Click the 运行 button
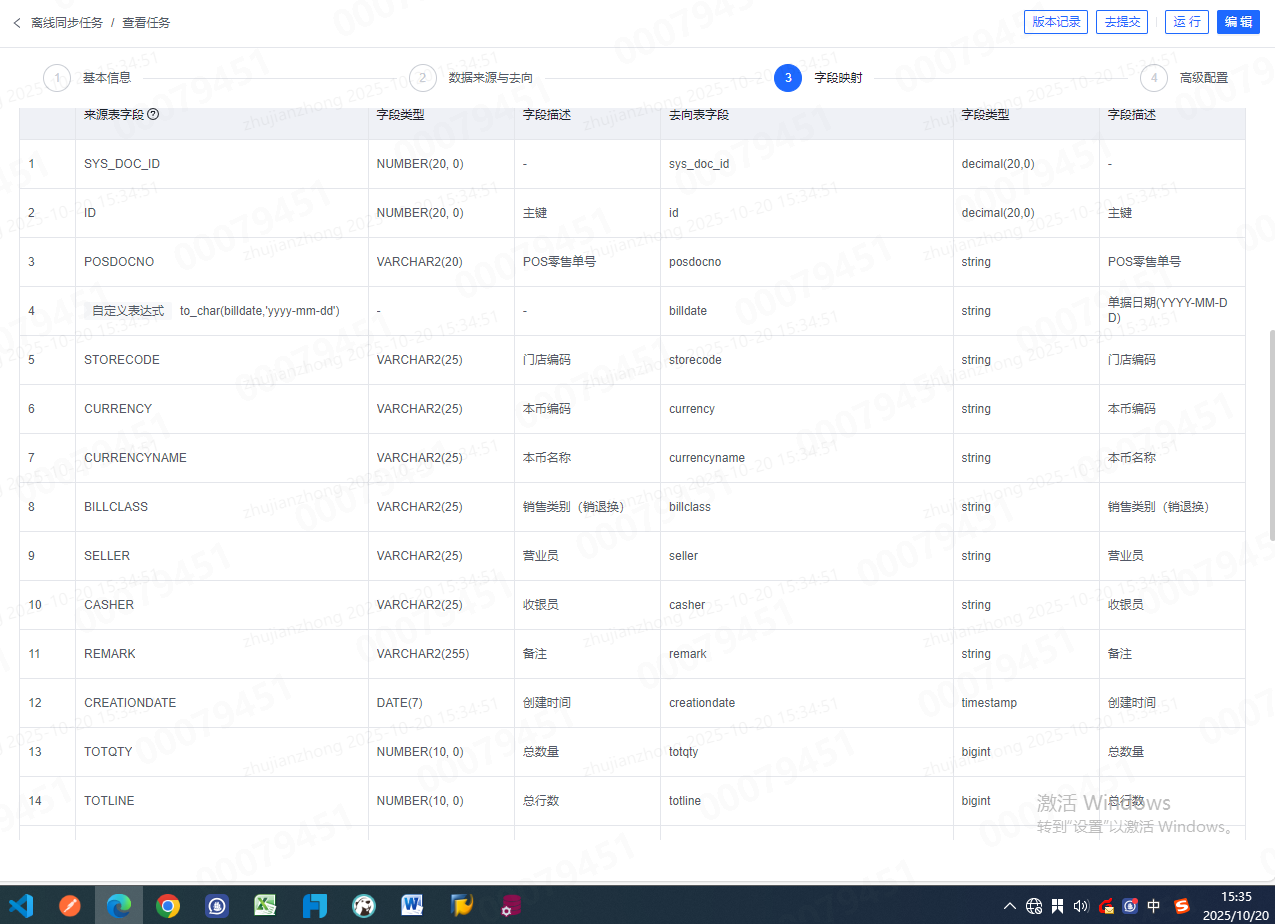The height and width of the screenshot is (924, 1275). click(x=1187, y=22)
